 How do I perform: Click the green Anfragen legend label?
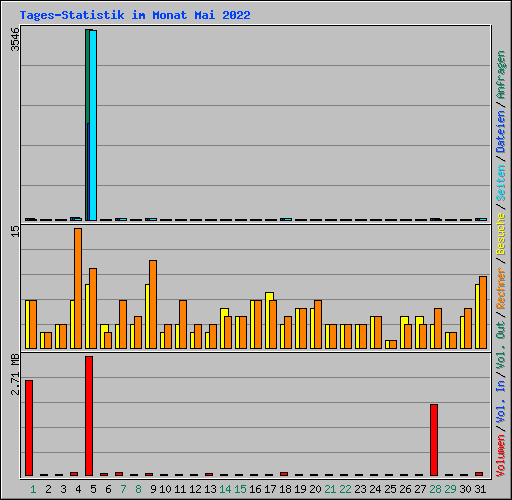501,75
